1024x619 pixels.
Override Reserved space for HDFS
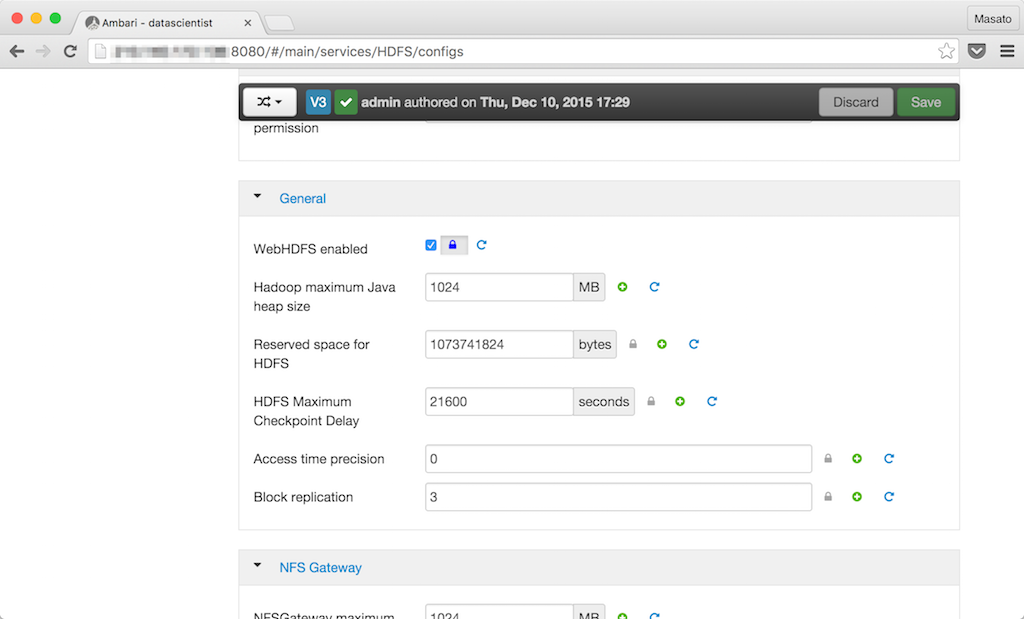[x=662, y=344]
